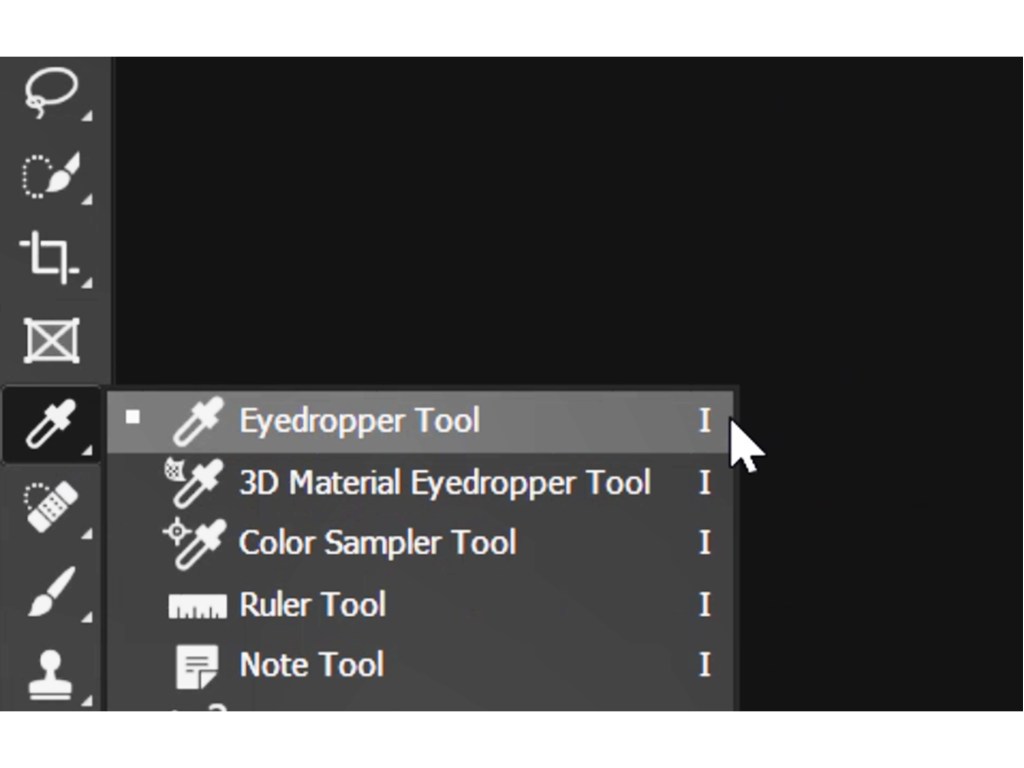This screenshot has width=1024, height=768.
Task: Pick "Color Sampler Tool" from the flyout
Action: [377, 543]
